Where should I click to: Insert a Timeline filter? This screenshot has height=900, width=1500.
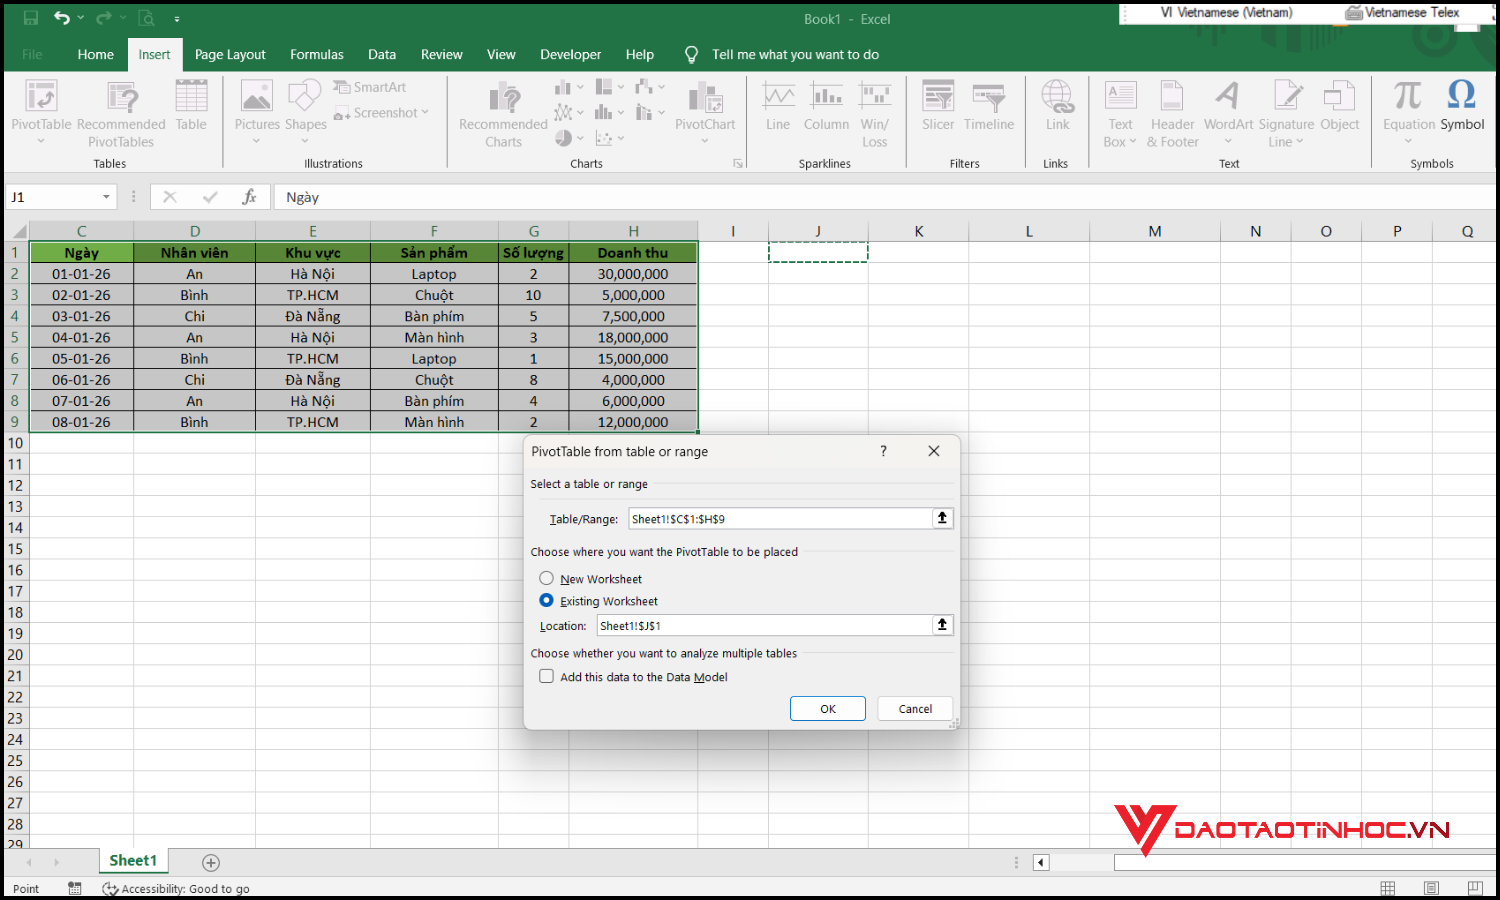point(989,110)
